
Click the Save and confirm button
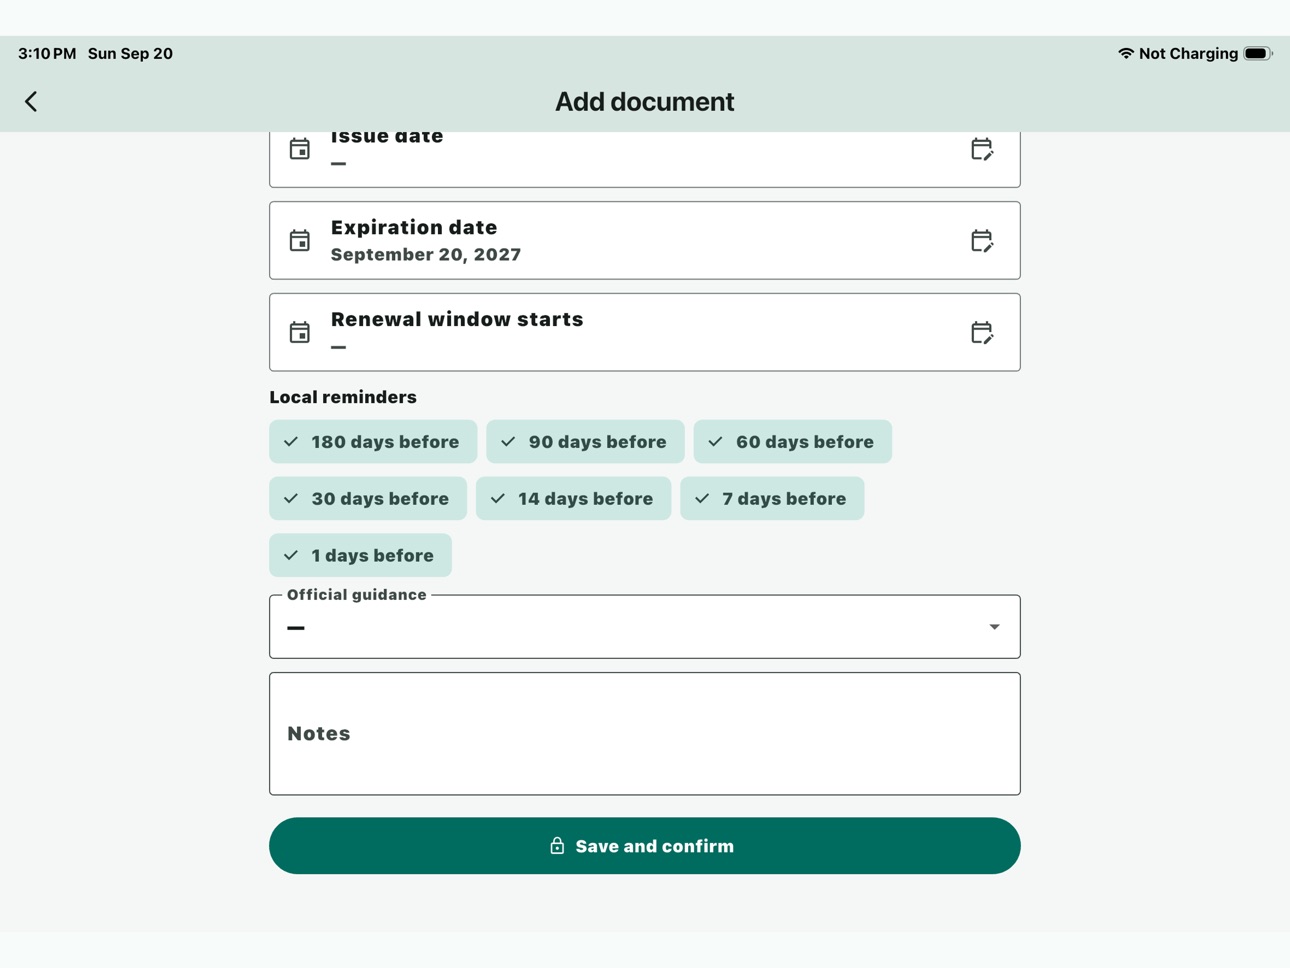coord(645,846)
